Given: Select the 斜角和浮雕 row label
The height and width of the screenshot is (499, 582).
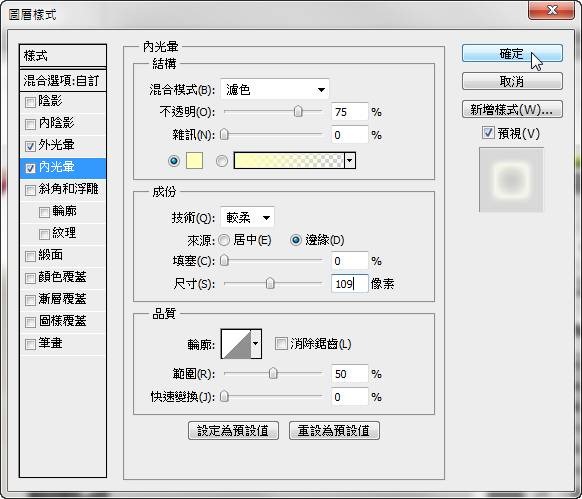Looking at the screenshot, I should (69, 189).
